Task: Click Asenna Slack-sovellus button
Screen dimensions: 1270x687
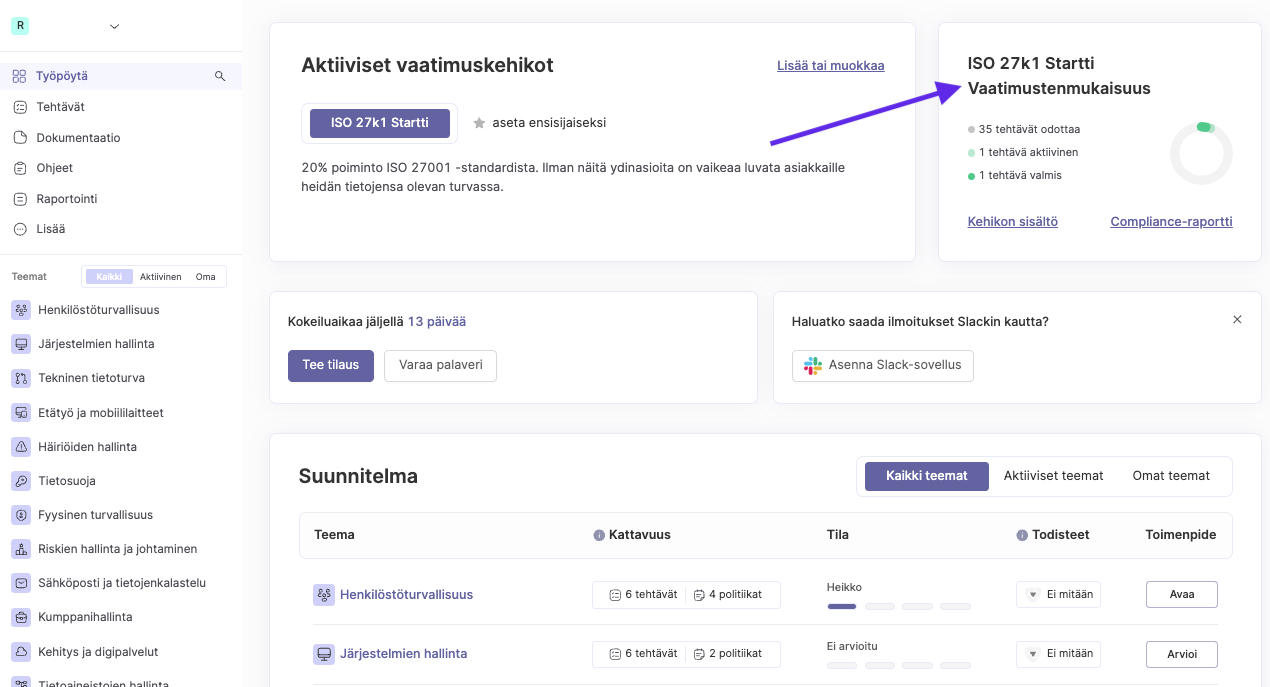Action: pos(883,365)
